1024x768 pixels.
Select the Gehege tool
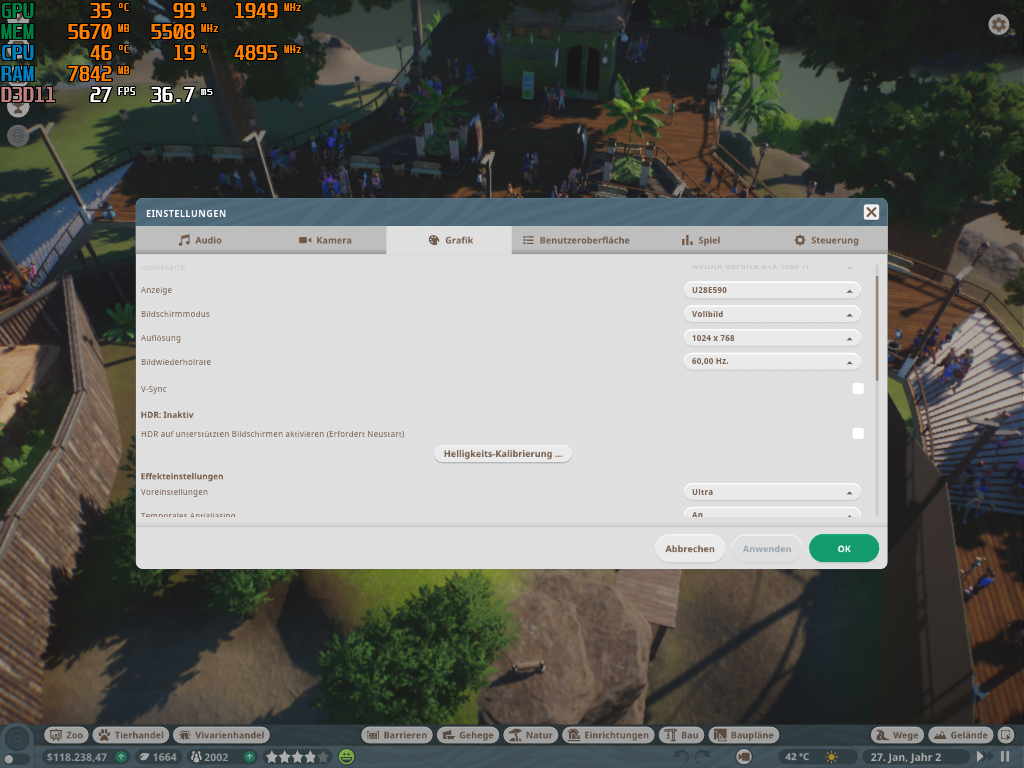pos(468,735)
